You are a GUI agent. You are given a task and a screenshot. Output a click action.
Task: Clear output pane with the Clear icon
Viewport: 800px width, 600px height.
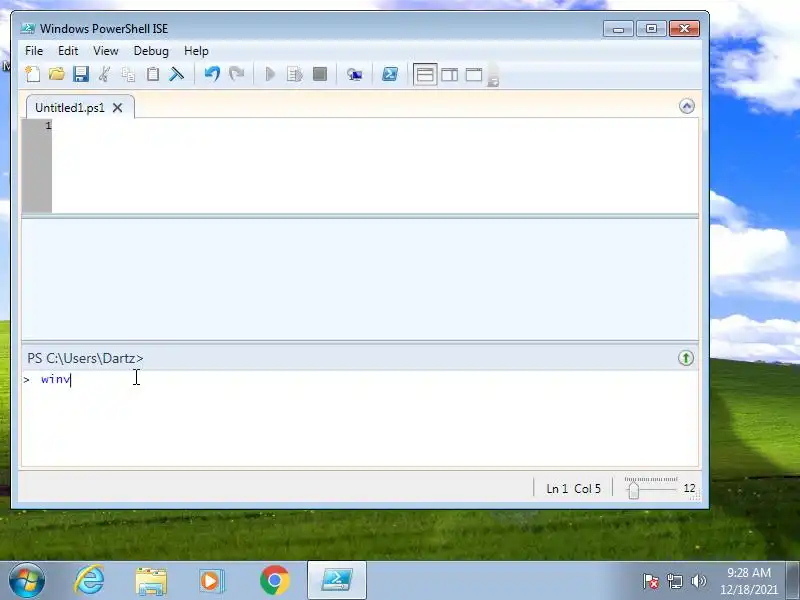click(x=177, y=74)
